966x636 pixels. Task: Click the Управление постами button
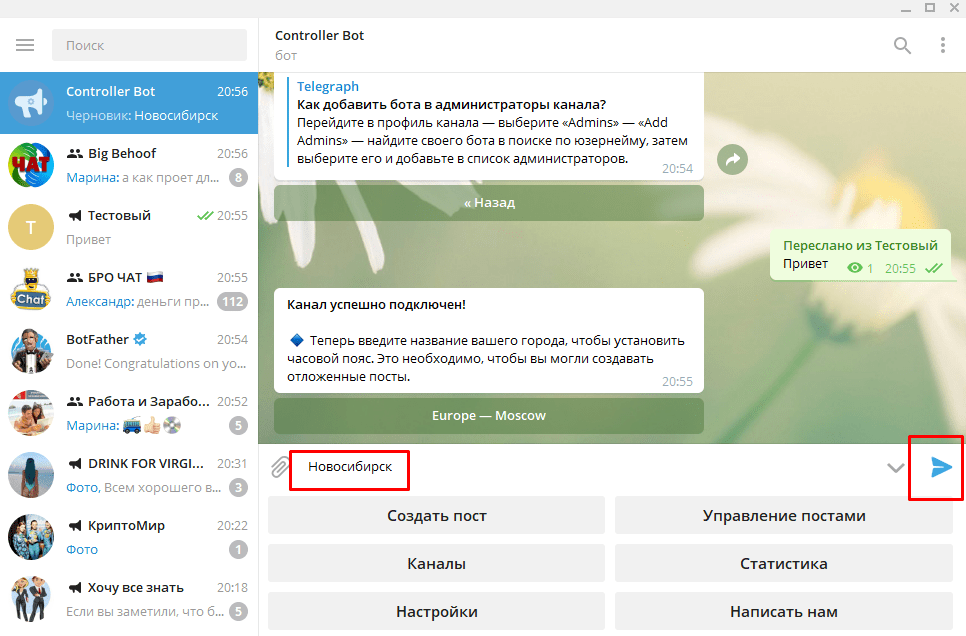784,515
